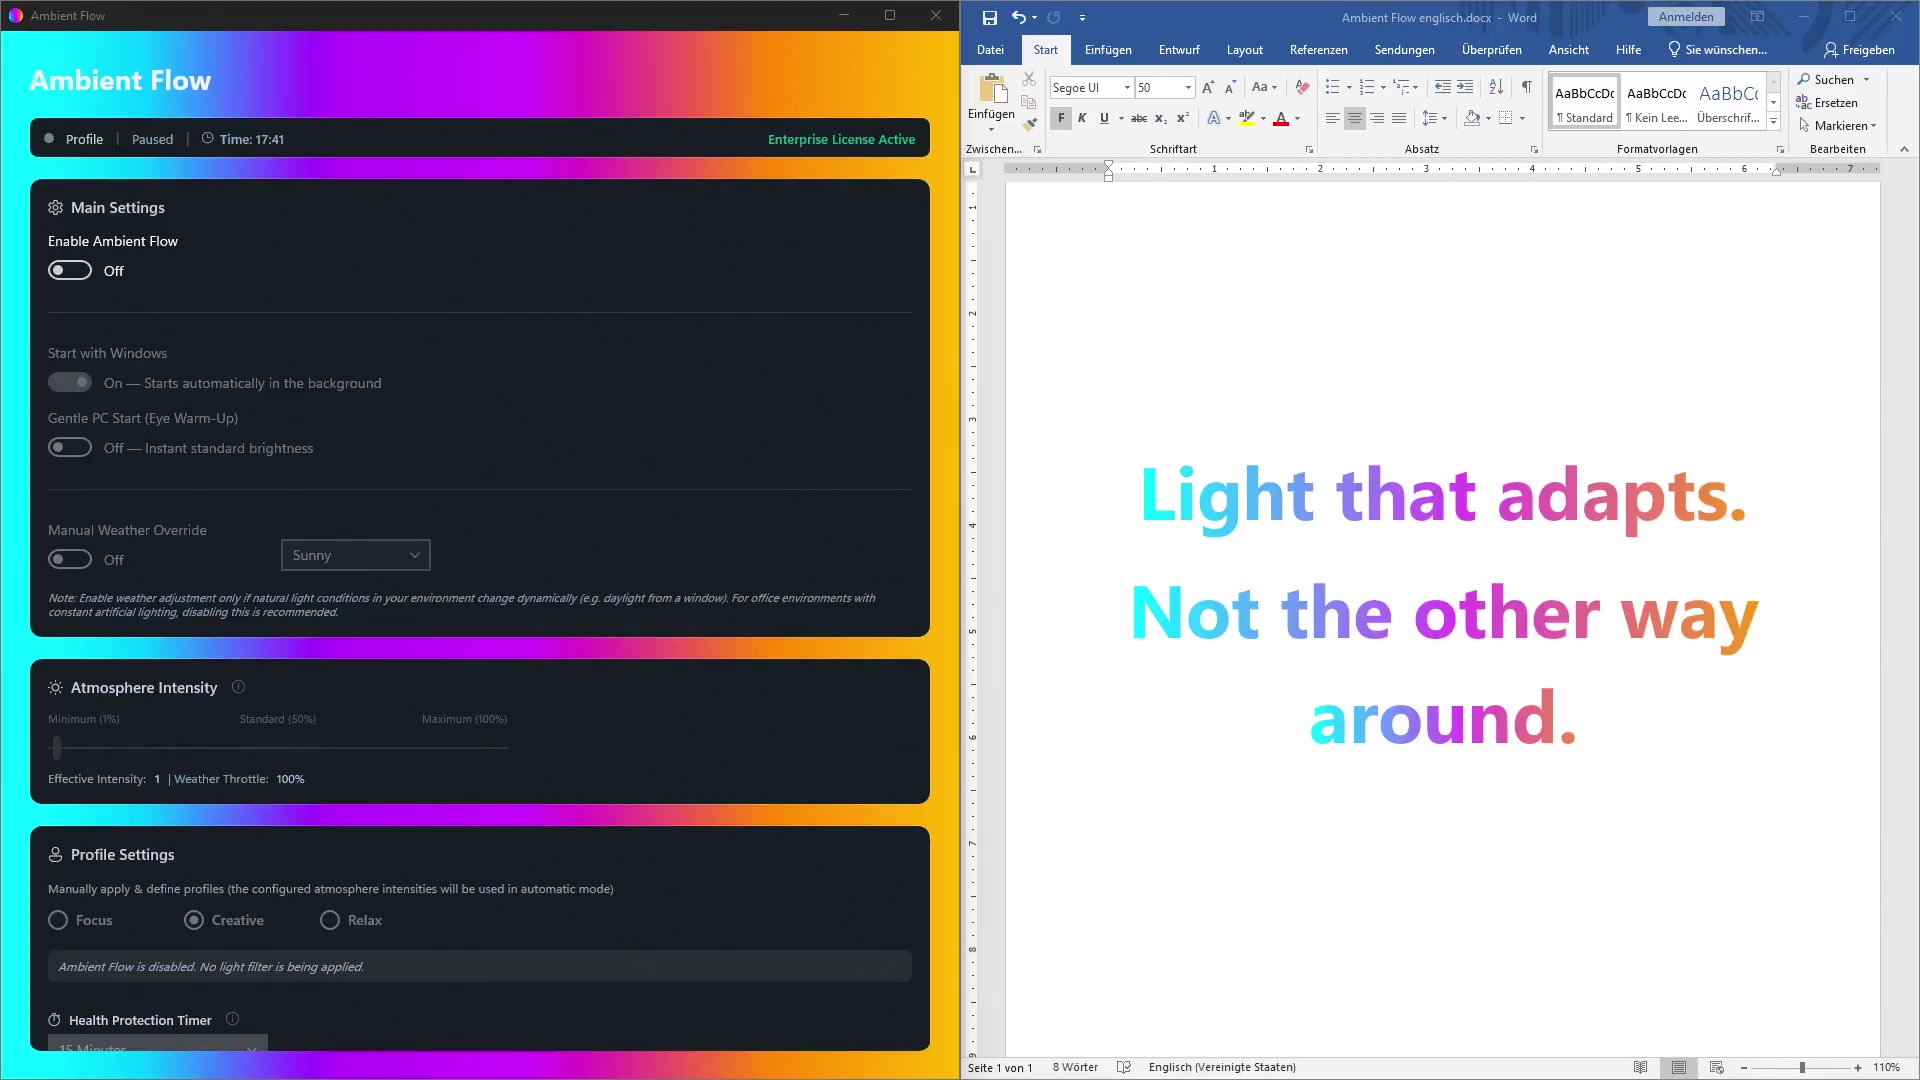
Task: Sort the selection with the A-Z icon
Action: click(1496, 87)
